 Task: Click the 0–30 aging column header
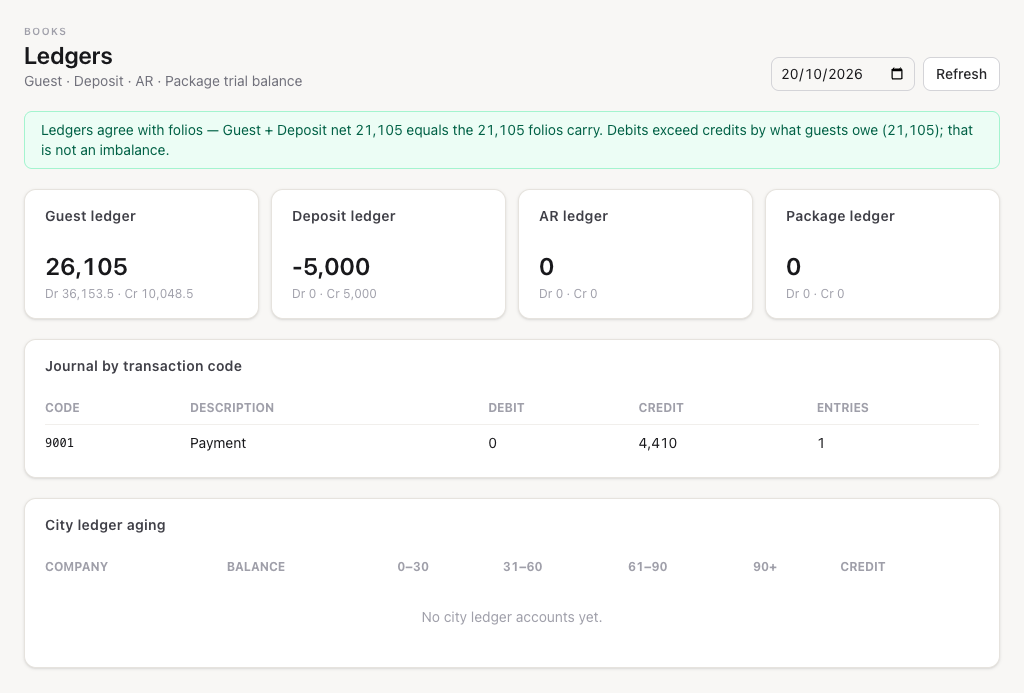click(413, 567)
